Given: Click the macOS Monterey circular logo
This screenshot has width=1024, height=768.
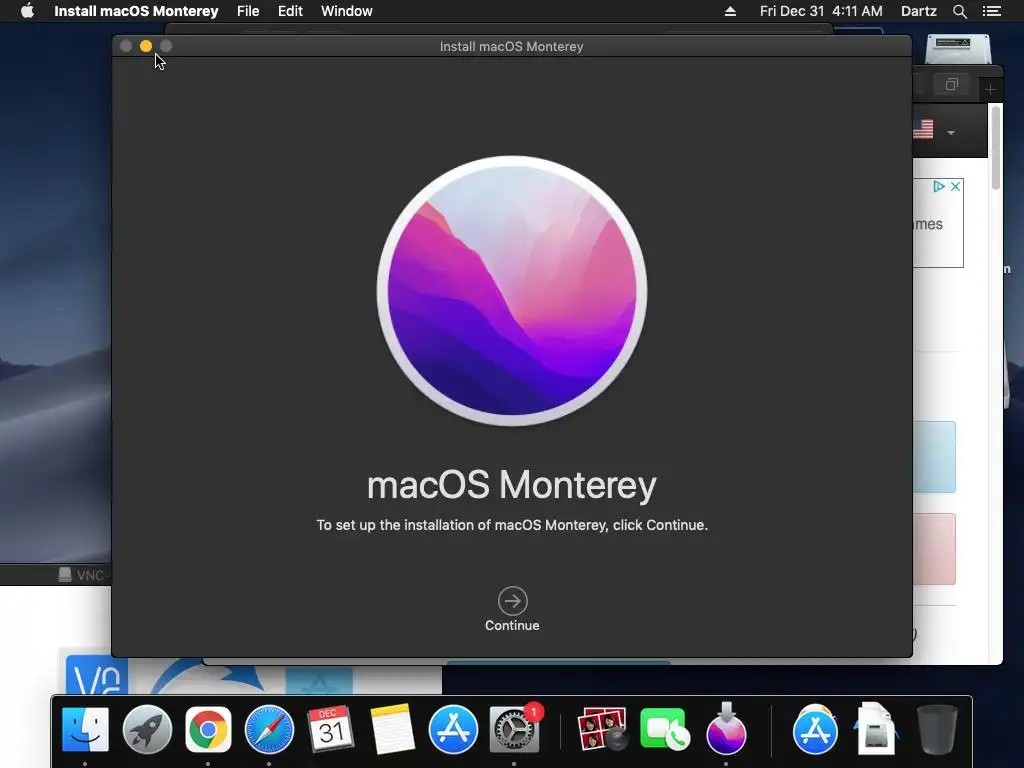Looking at the screenshot, I should click(x=512, y=291).
